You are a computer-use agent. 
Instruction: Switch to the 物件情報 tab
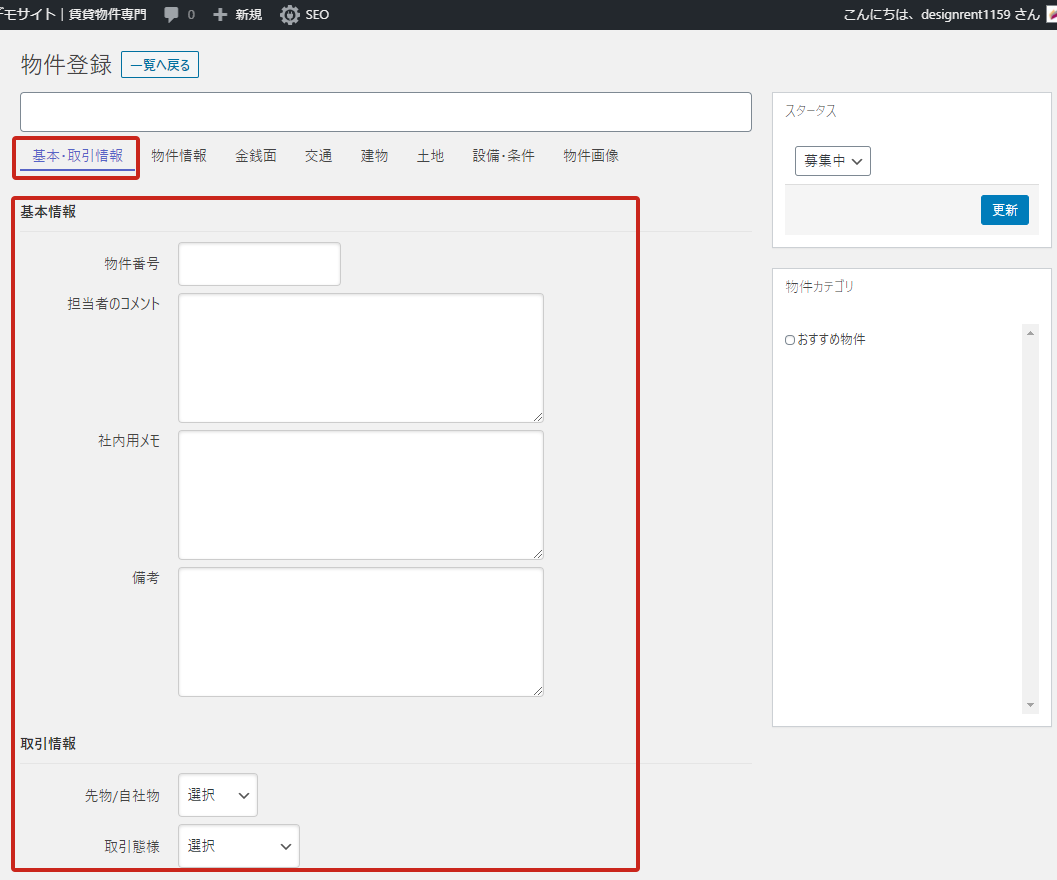[x=179, y=156]
